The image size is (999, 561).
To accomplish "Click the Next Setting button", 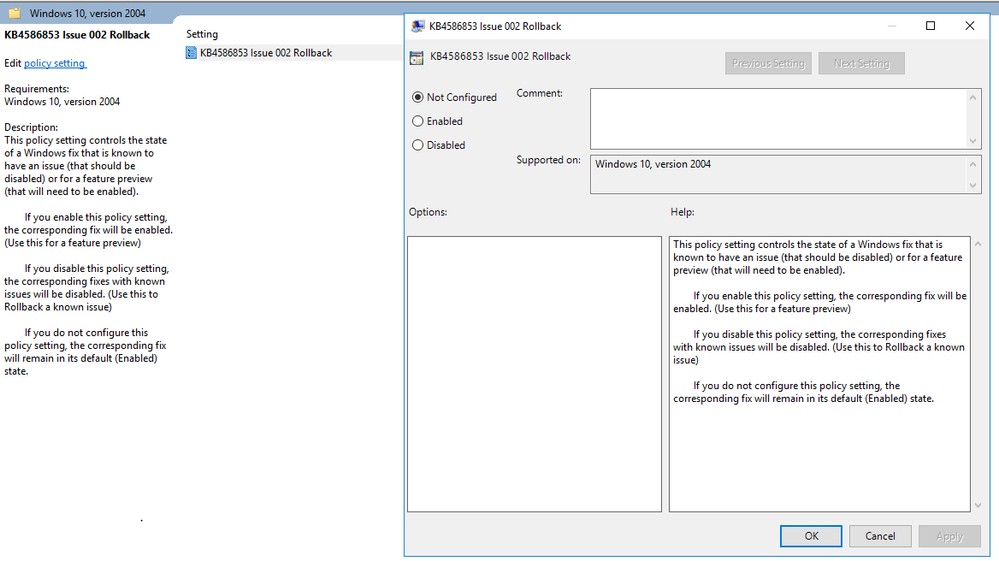I will [861, 63].
